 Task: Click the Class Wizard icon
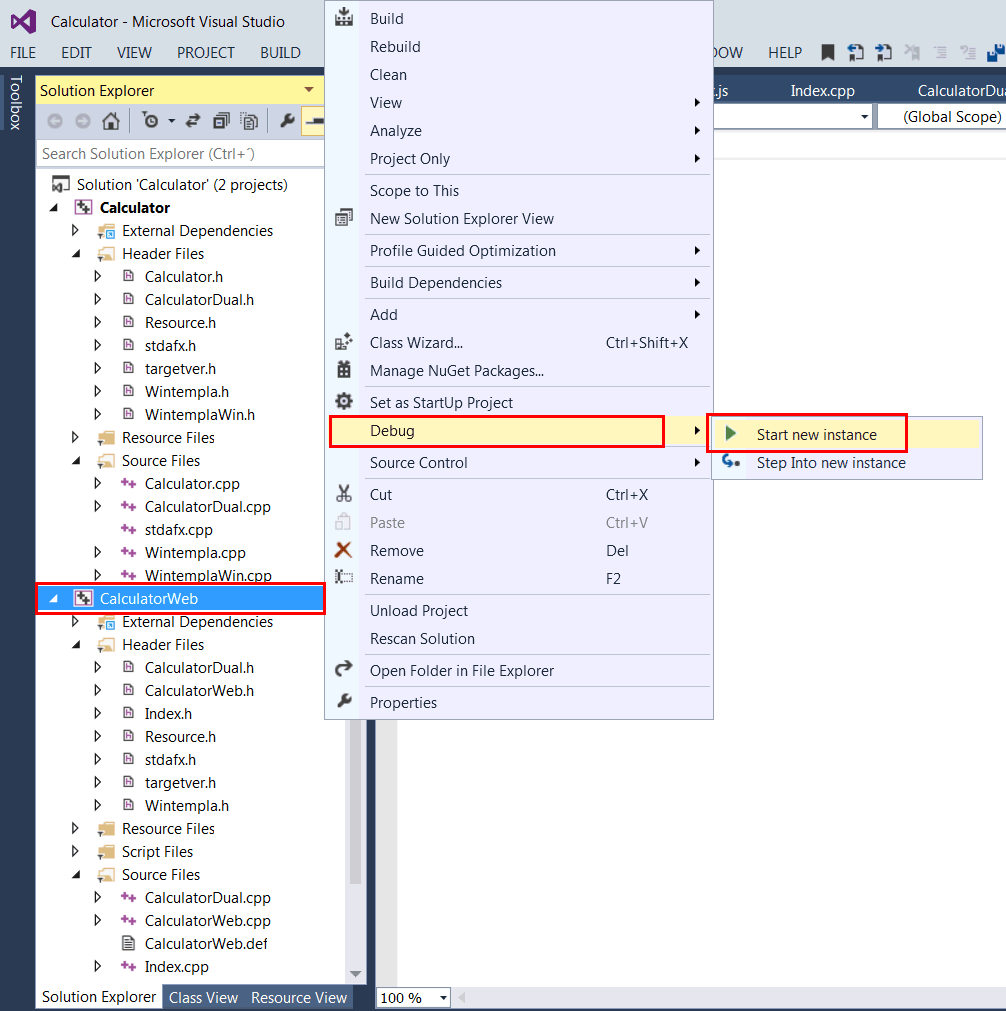pos(344,342)
